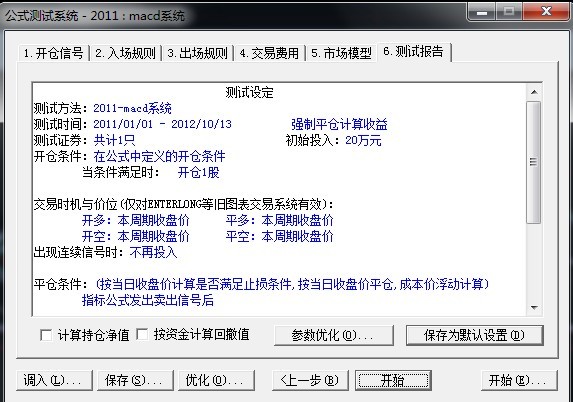Click the 20万元 initial investment value

pyautogui.click(x=363, y=140)
